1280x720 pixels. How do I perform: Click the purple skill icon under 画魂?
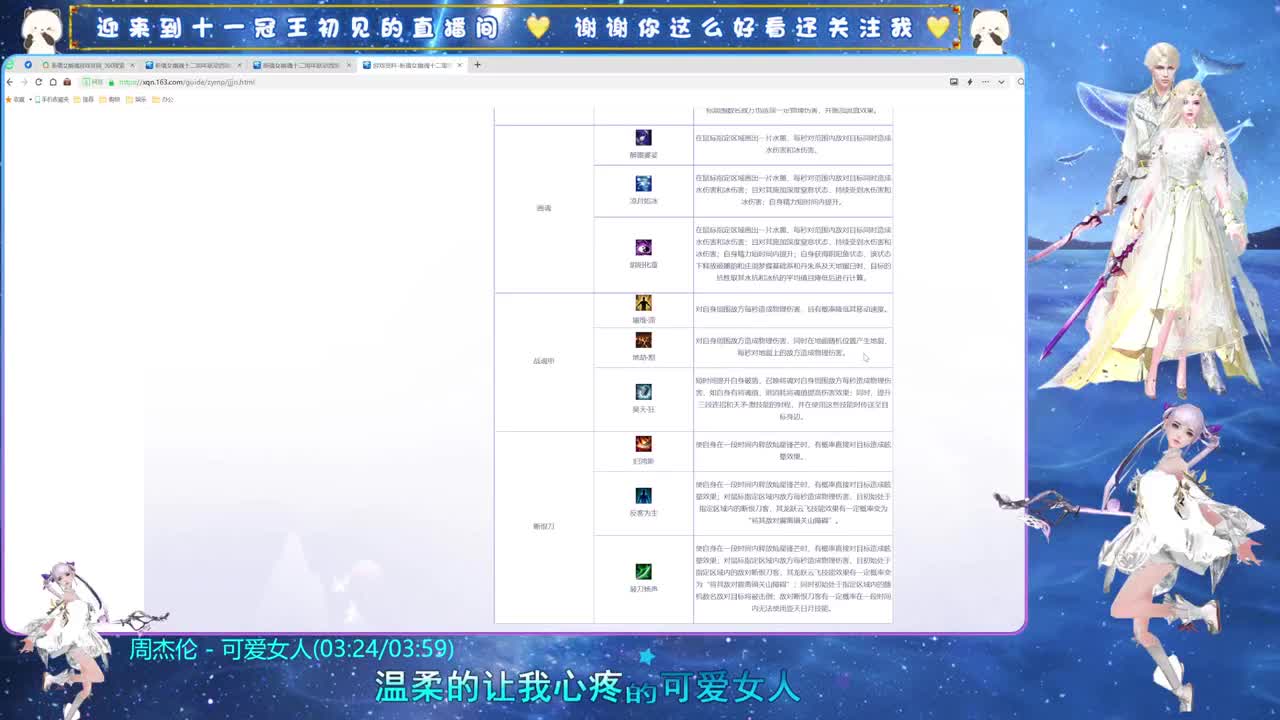tap(643, 137)
